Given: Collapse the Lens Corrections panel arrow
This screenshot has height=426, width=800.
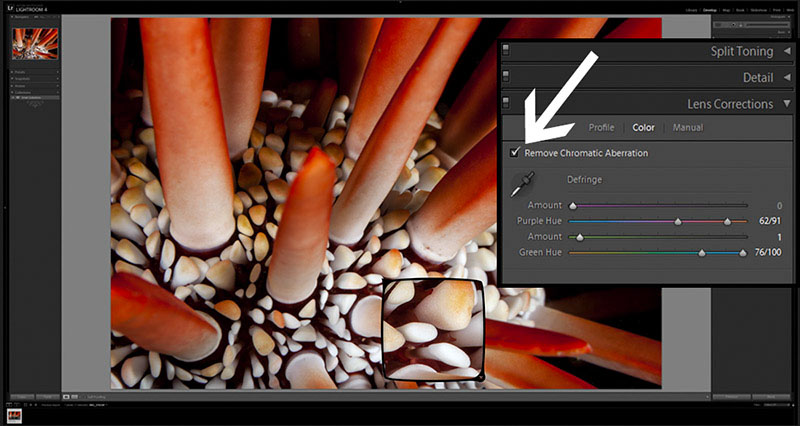Looking at the screenshot, I should point(787,103).
